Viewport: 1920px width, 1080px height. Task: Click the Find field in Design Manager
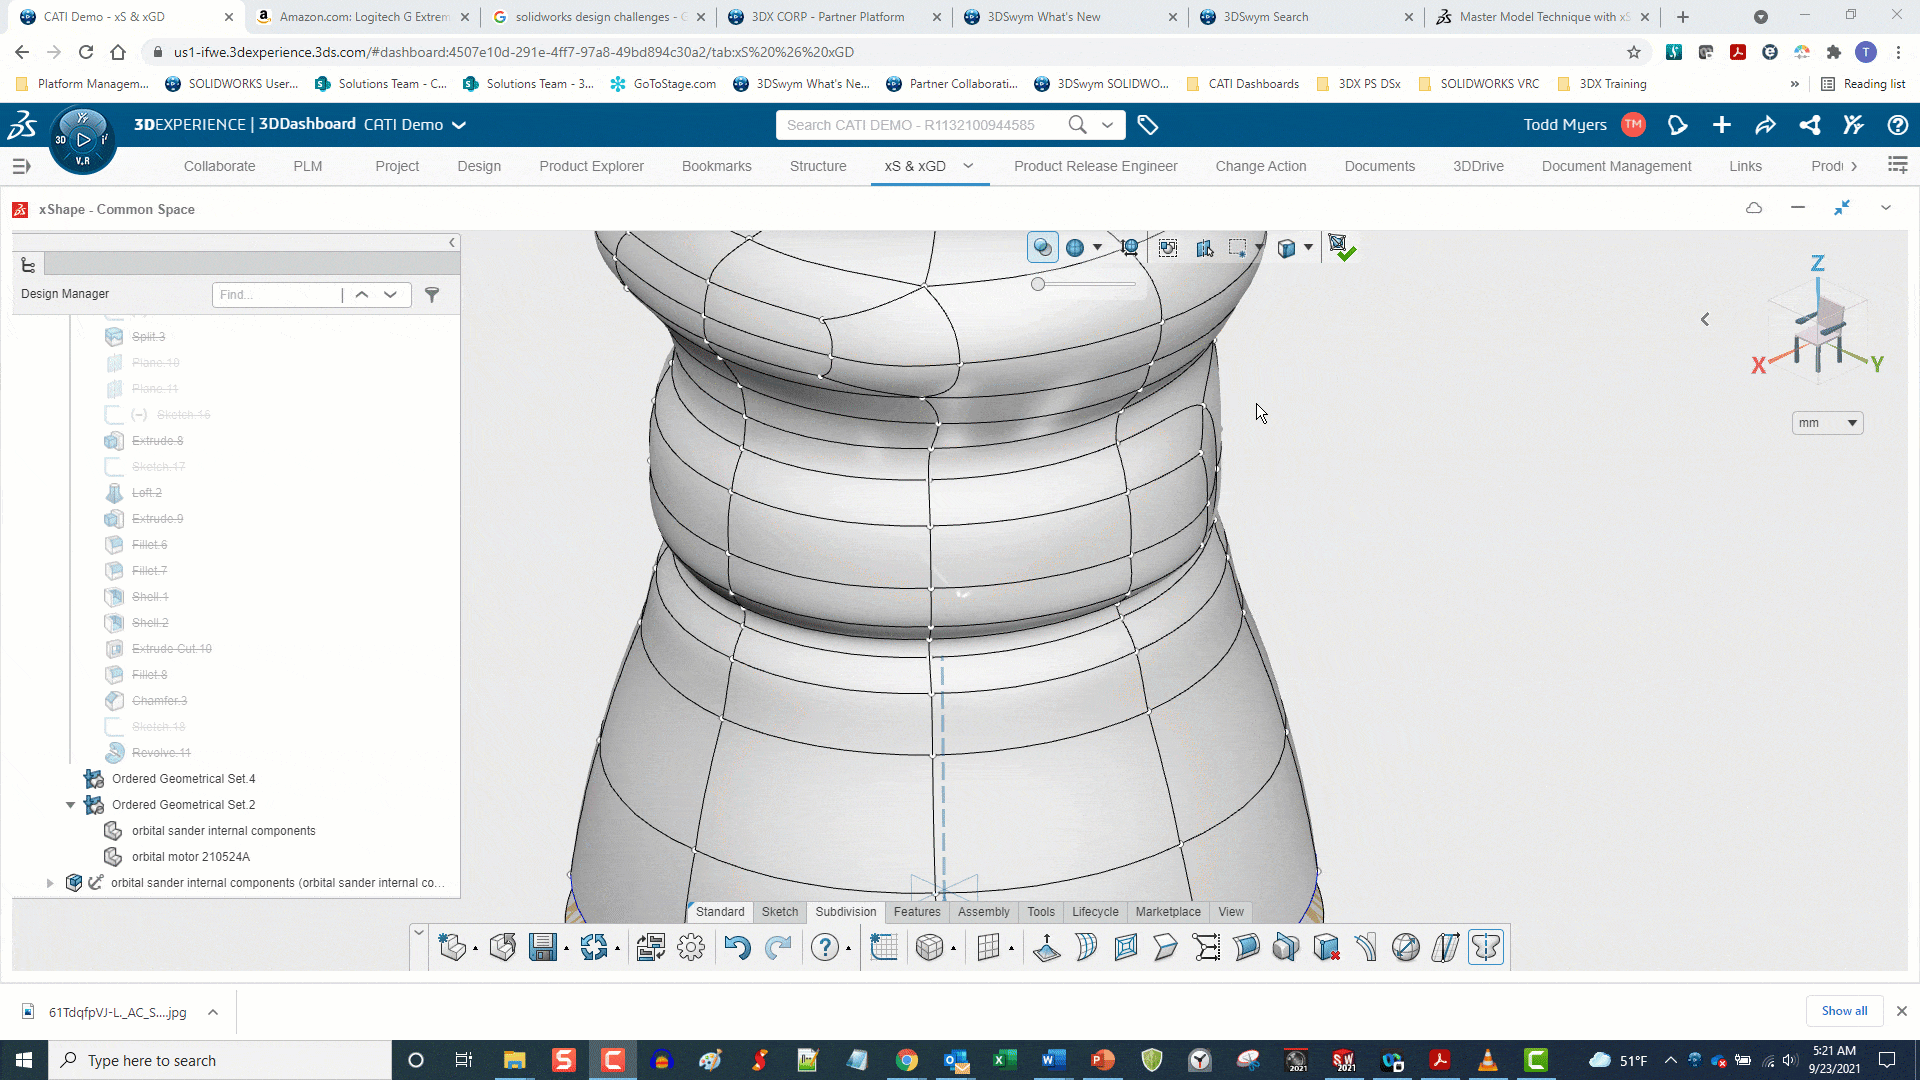pyautogui.click(x=278, y=294)
